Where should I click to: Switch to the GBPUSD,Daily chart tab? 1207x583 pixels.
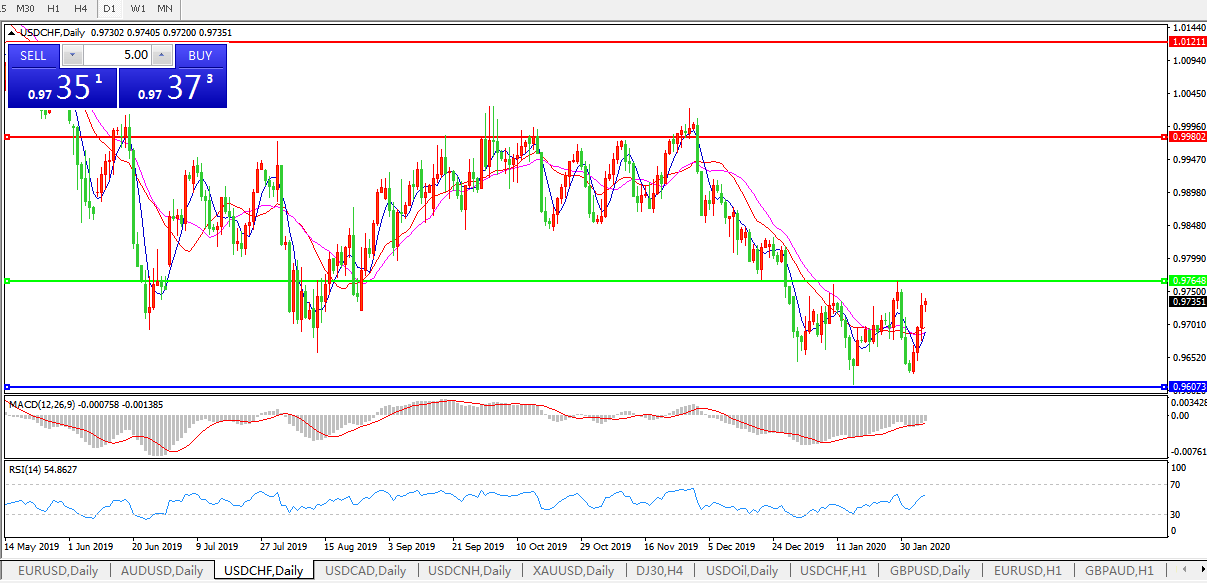click(929, 571)
